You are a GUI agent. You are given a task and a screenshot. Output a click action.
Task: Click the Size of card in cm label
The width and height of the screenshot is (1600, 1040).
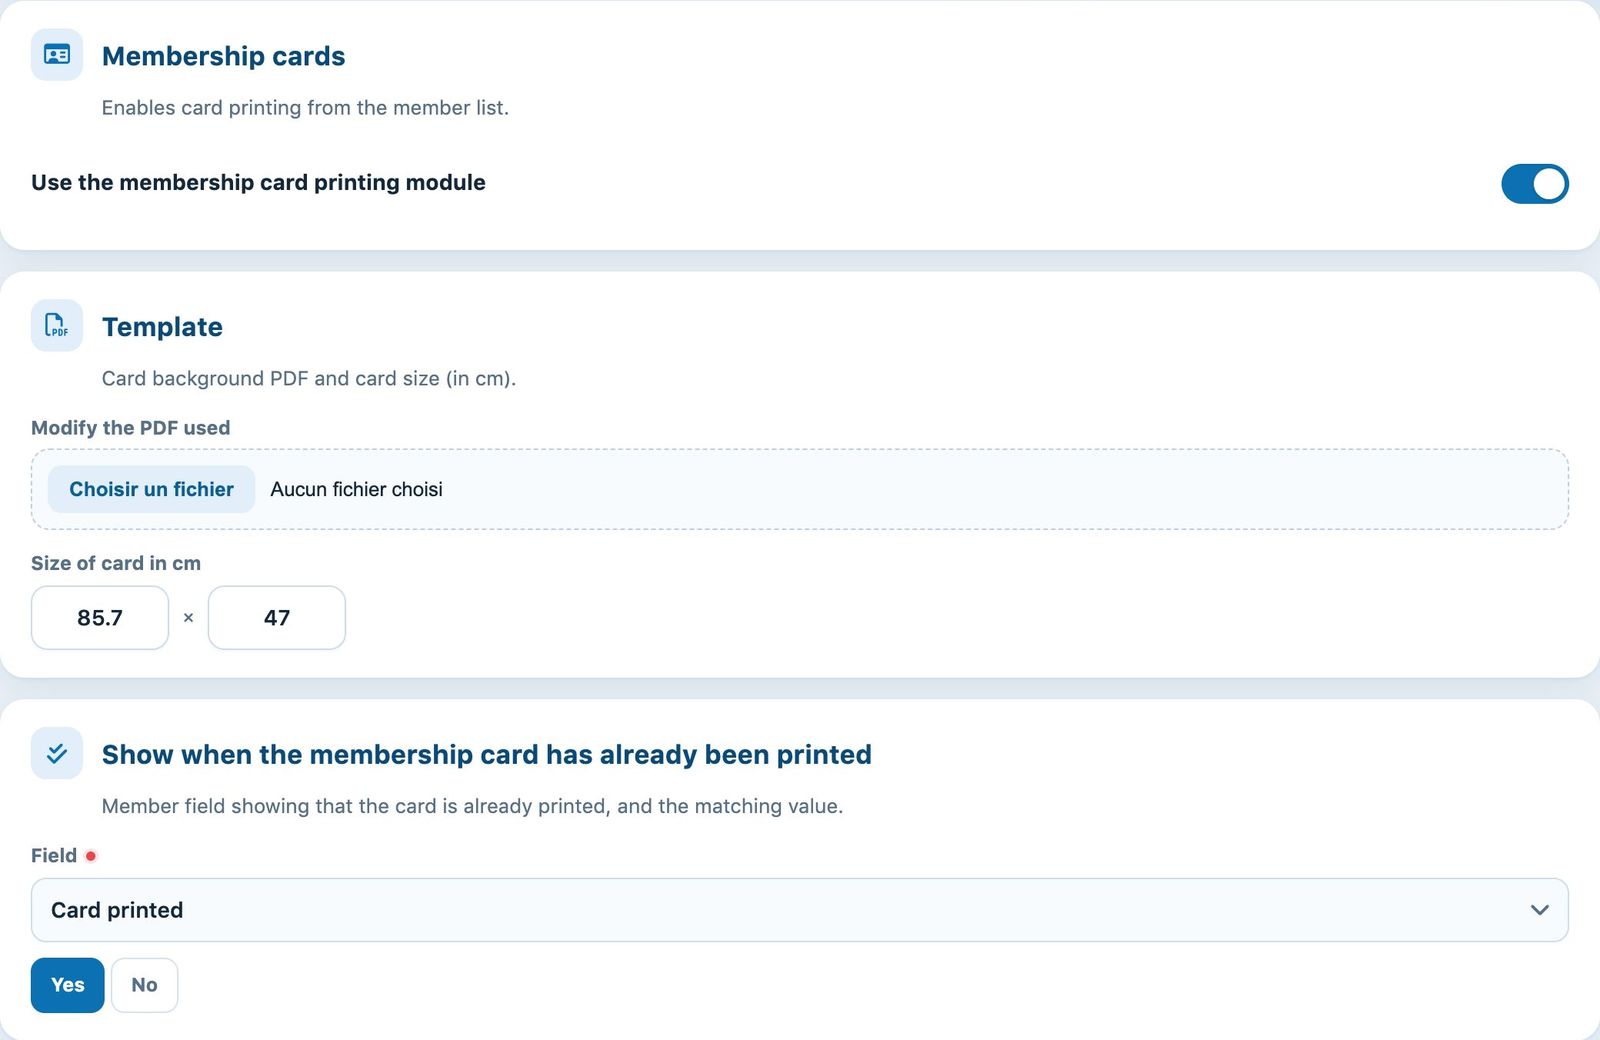pos(116,563)
